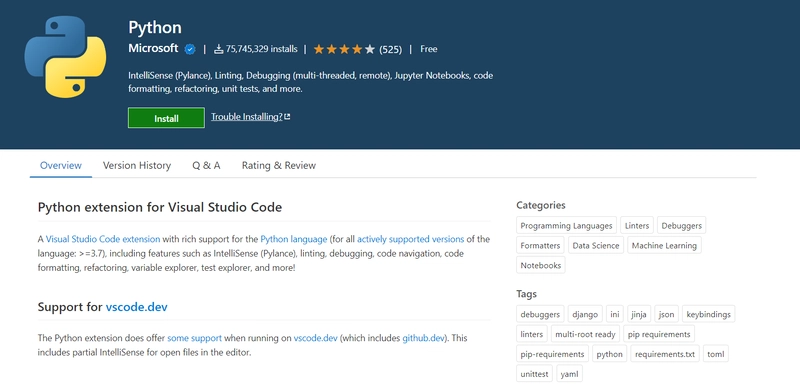Select the Overview tab
Image resolution: width=800 pixels, height=384 pixels.
click(61, 165)
